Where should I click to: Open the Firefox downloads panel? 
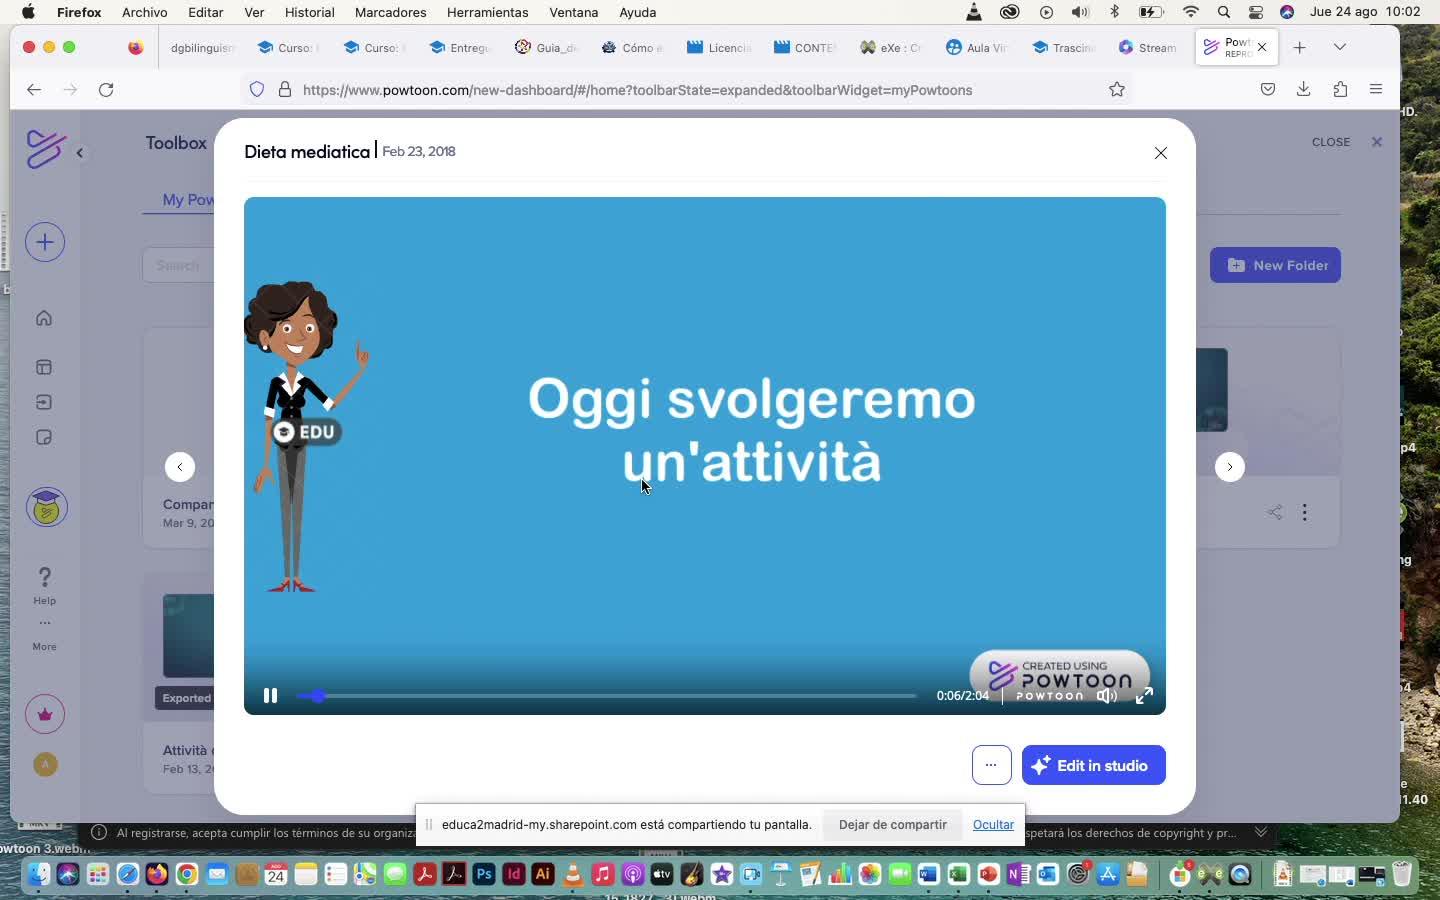(1304, 90)
